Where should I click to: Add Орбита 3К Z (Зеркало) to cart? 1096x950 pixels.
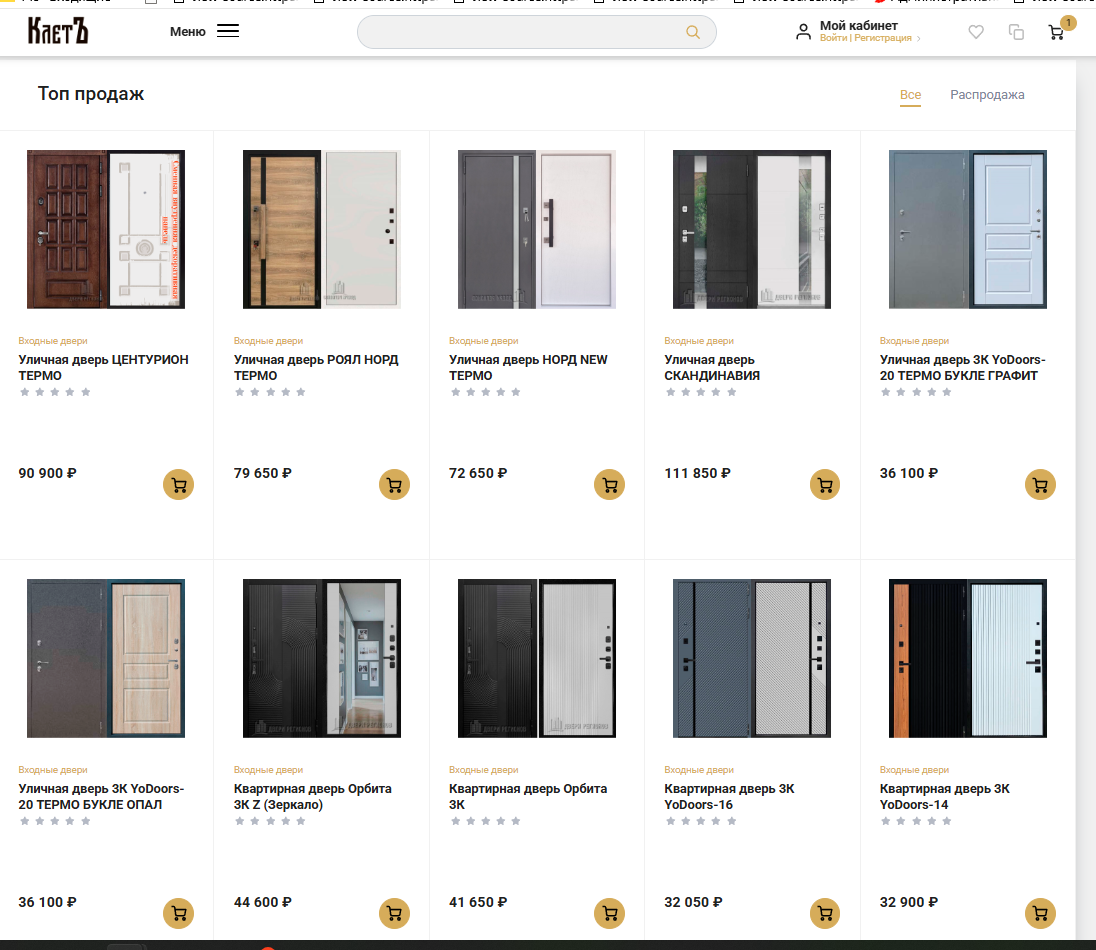click(x=394, y=913)
